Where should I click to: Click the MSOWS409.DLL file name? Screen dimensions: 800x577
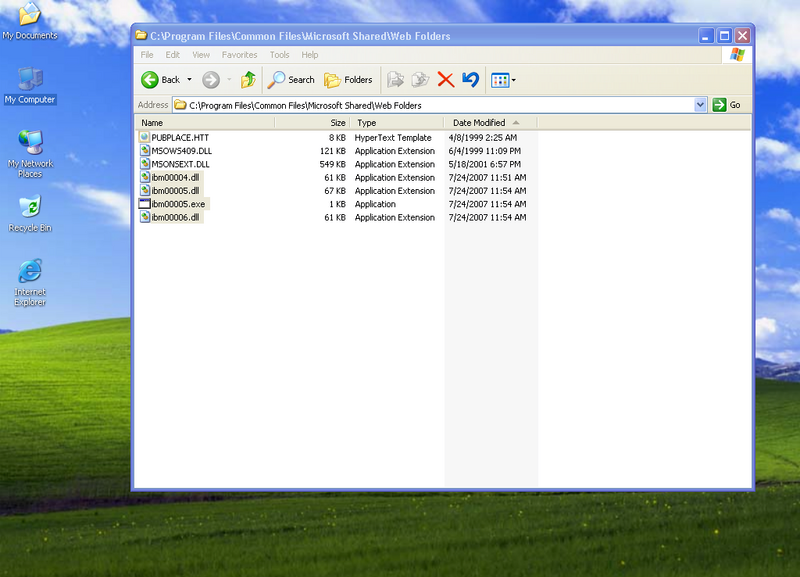coord(182,151)
